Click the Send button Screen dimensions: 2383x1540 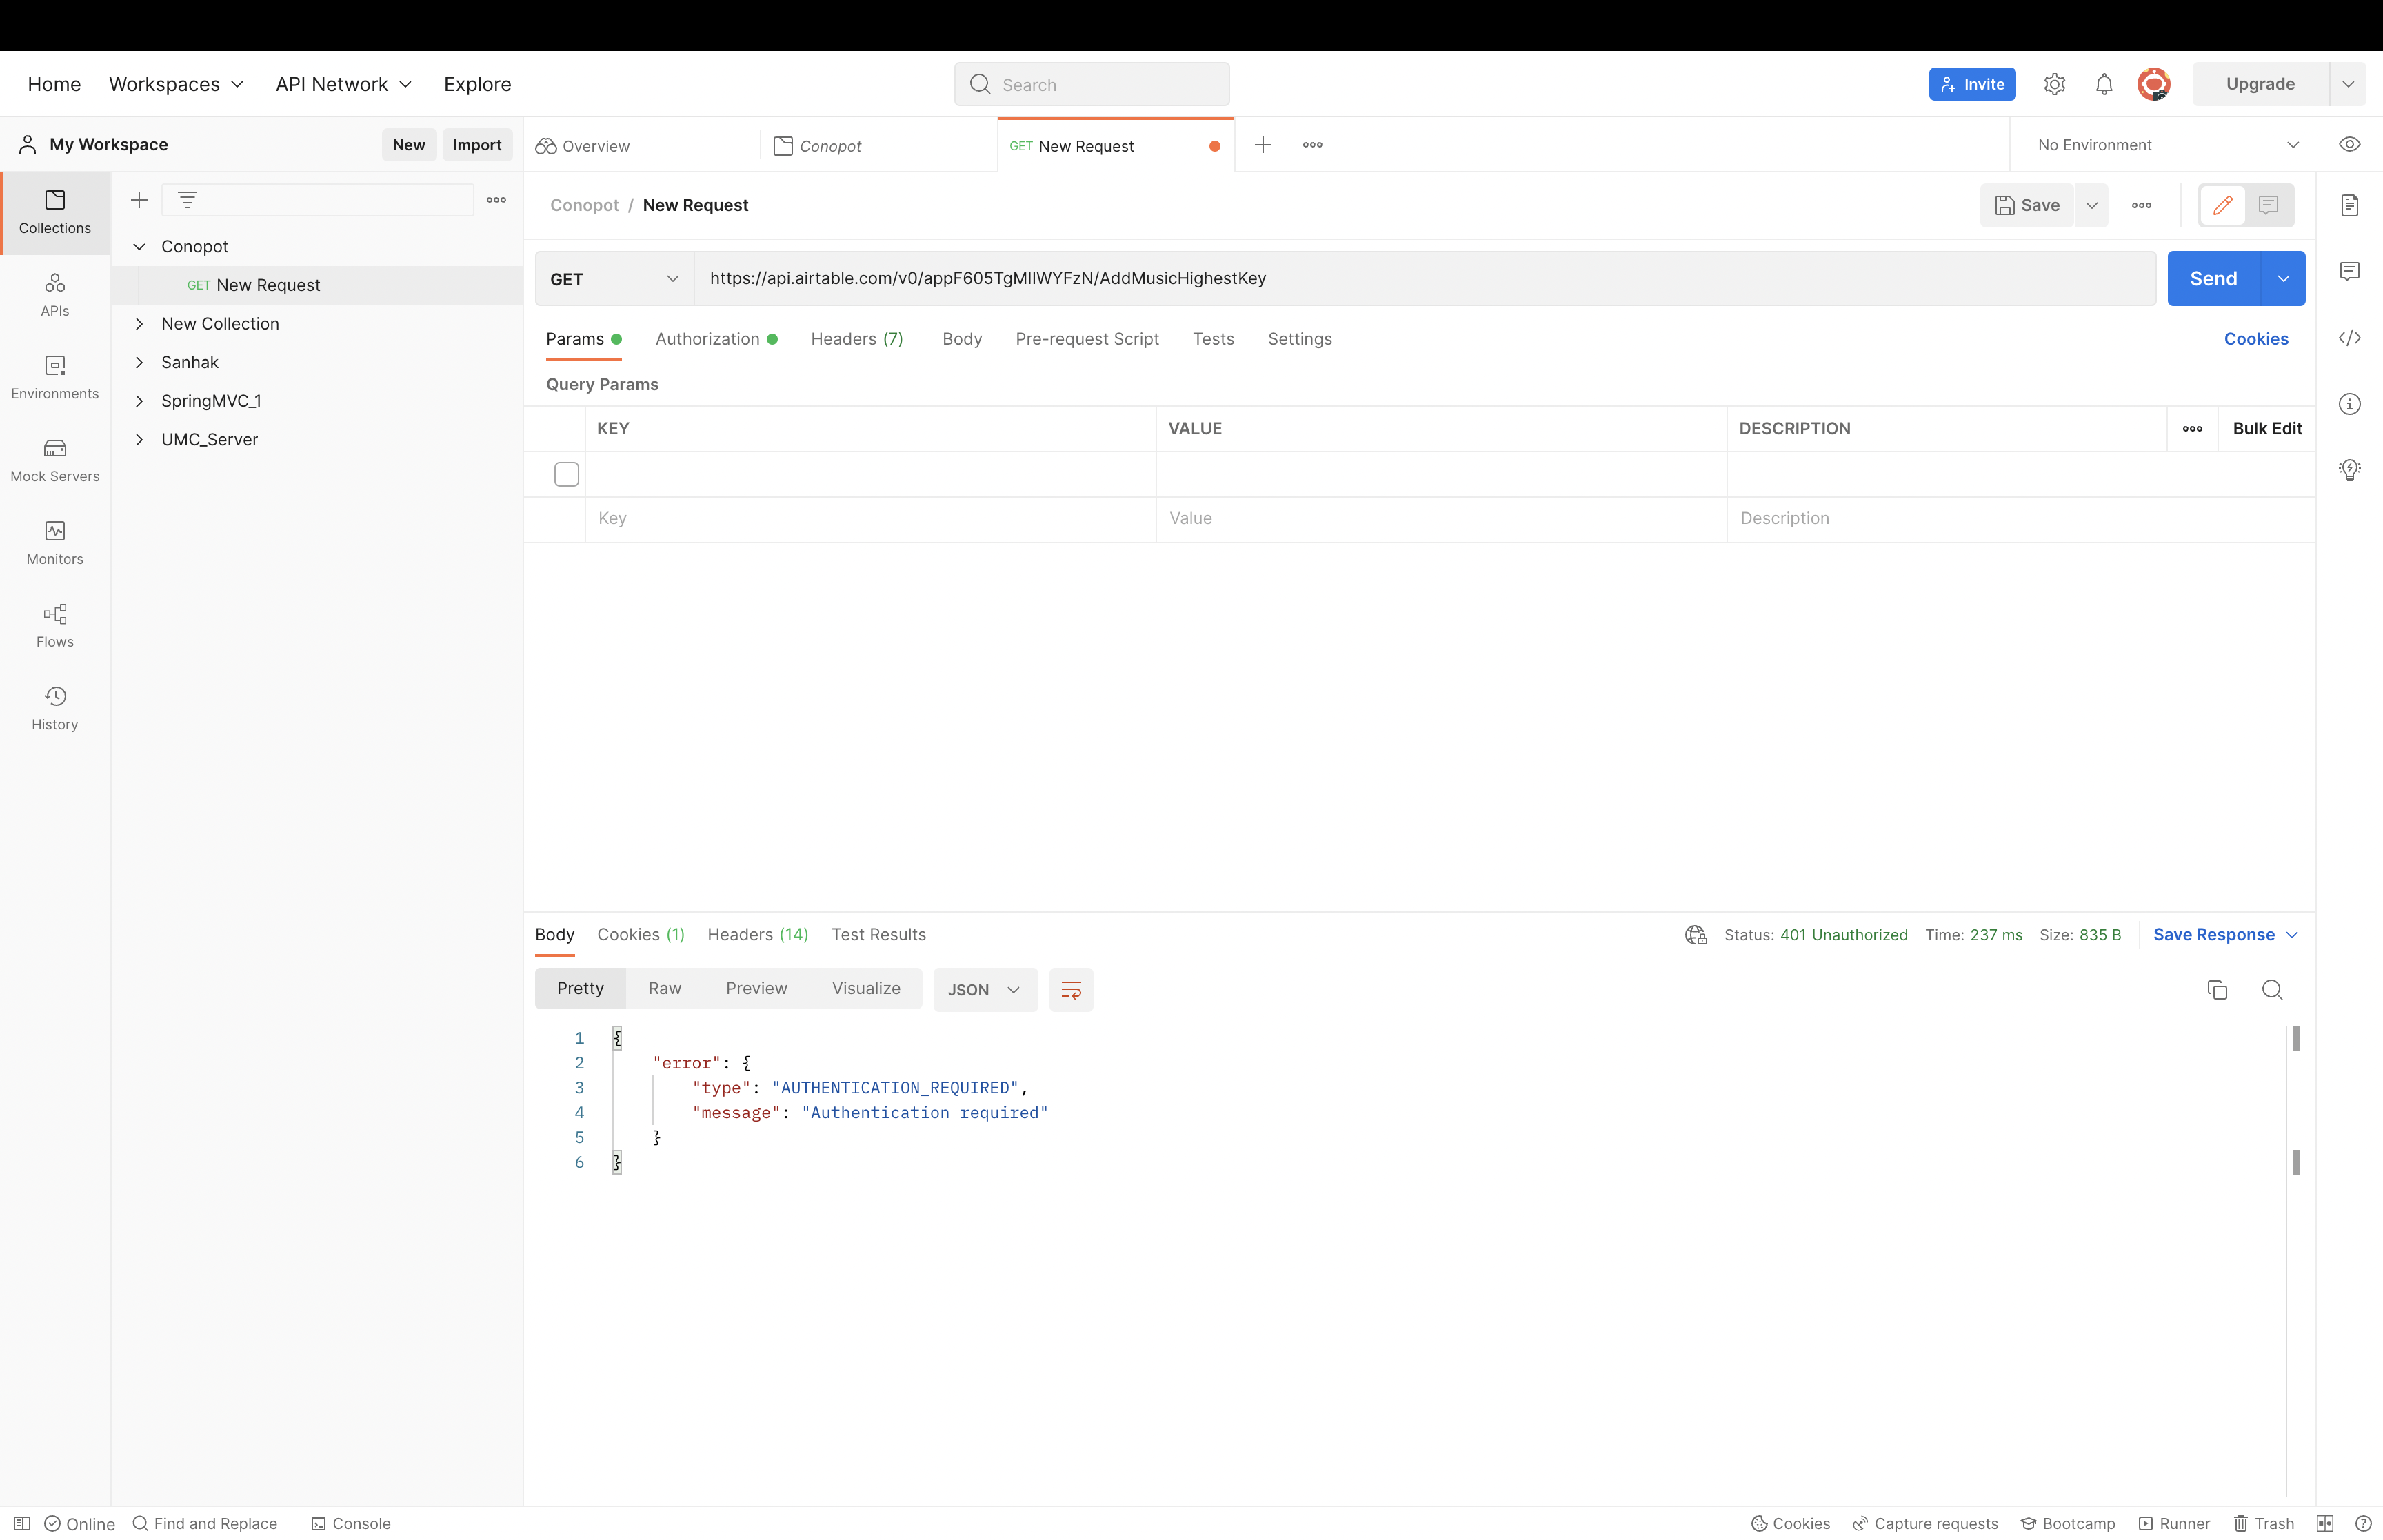(2213, 279)
